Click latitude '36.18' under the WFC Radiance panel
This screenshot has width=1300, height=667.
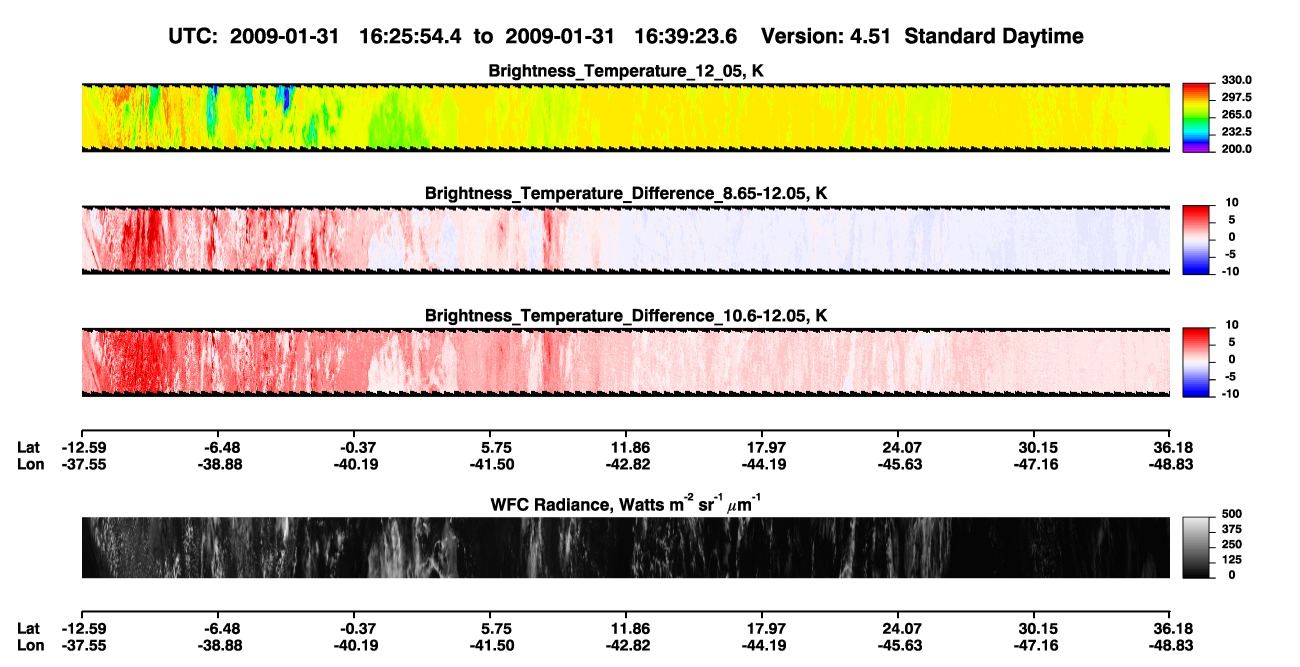[1173, 629]
